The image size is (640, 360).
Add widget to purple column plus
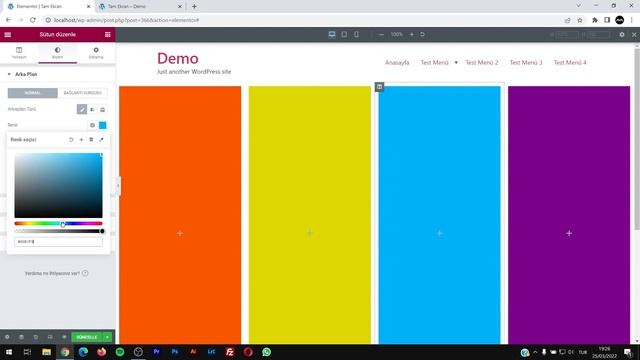tap(569, 233)
